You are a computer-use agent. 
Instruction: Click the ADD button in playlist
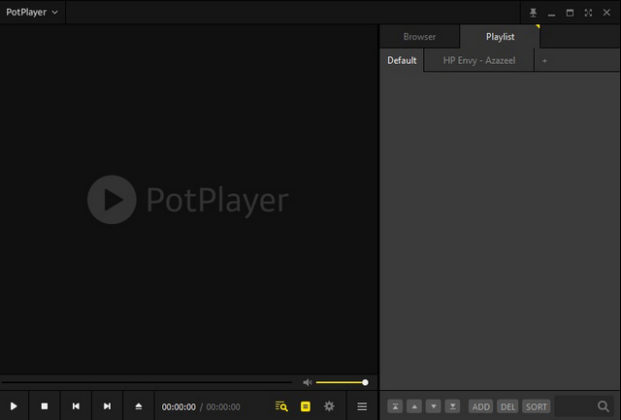[x=481, y=407]
